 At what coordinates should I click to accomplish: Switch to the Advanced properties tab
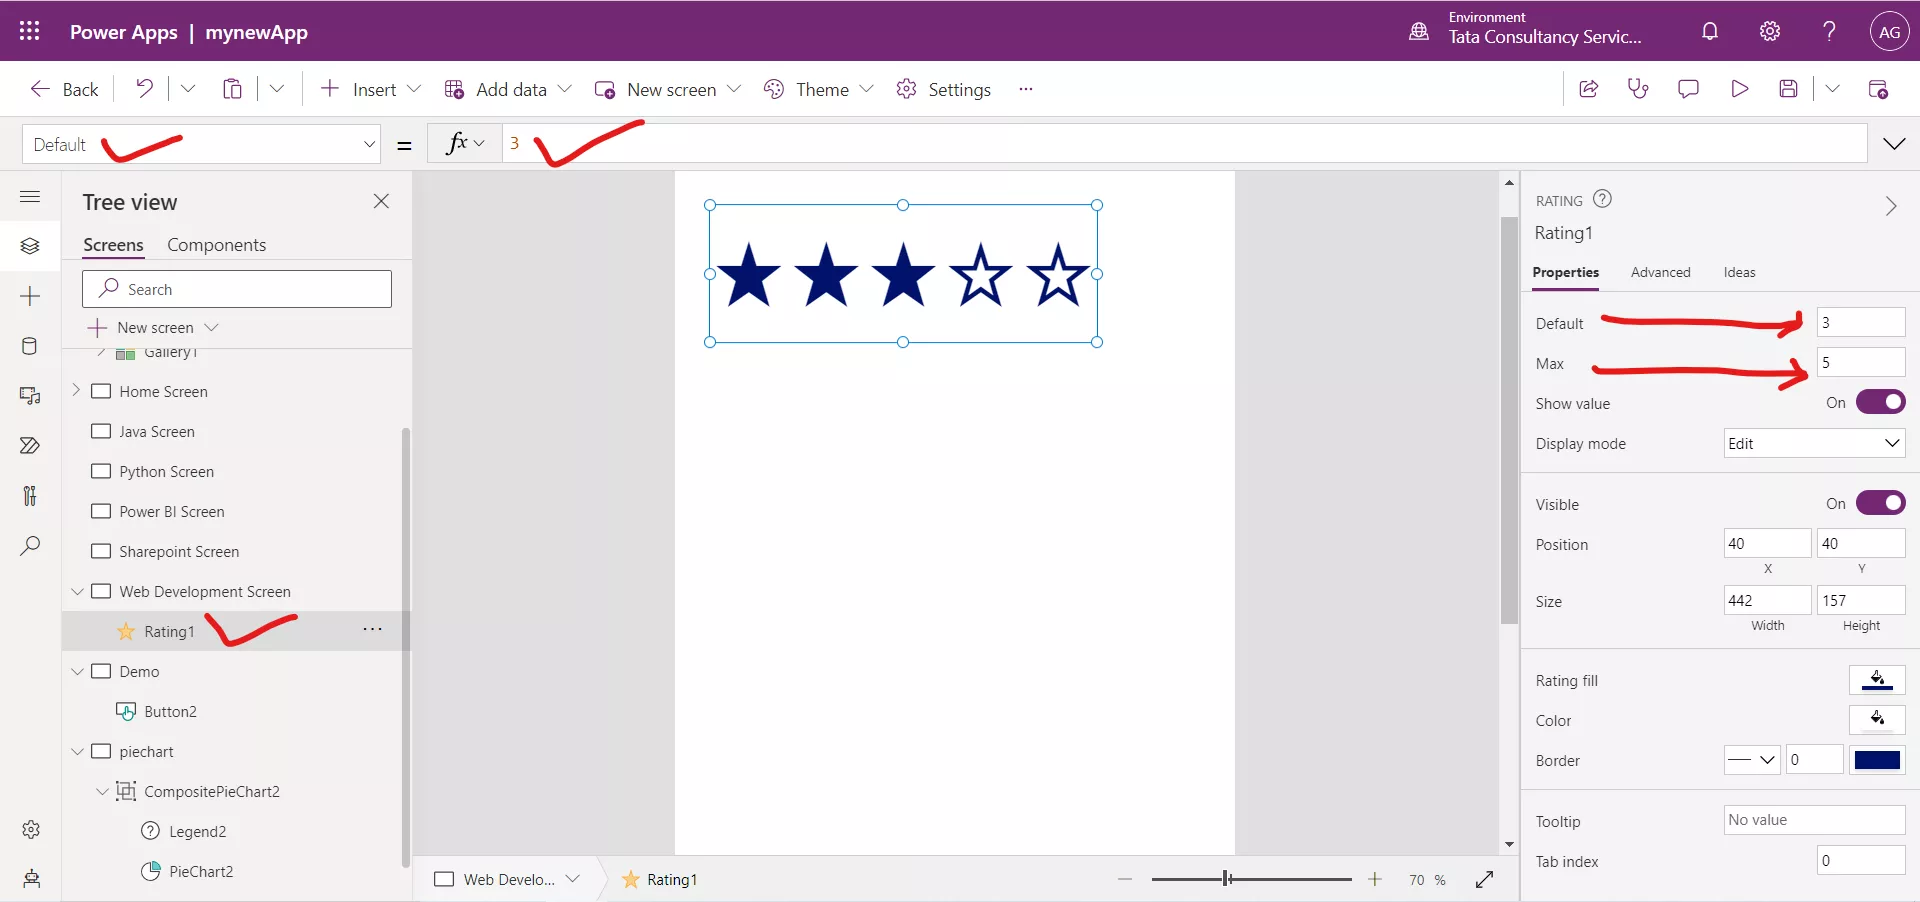pyautogui.click(x=1660, y=272)
